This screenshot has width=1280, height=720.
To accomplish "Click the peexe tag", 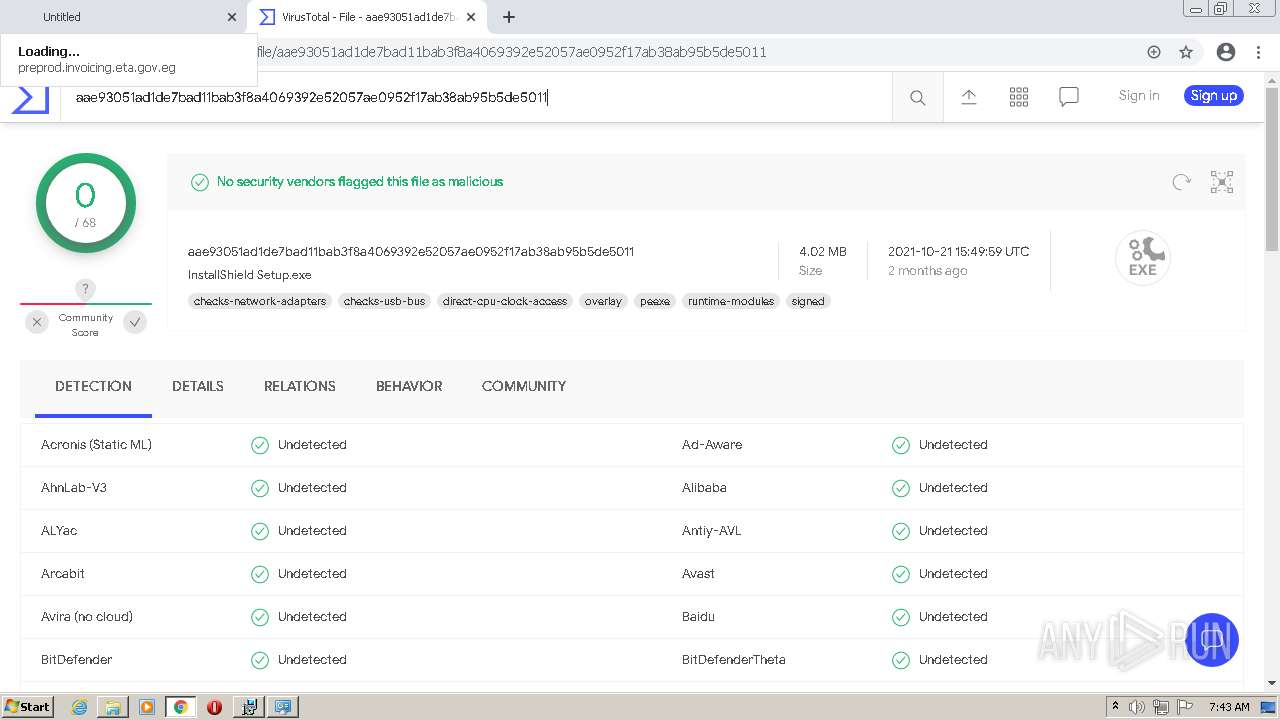I will tap(655, 301).
